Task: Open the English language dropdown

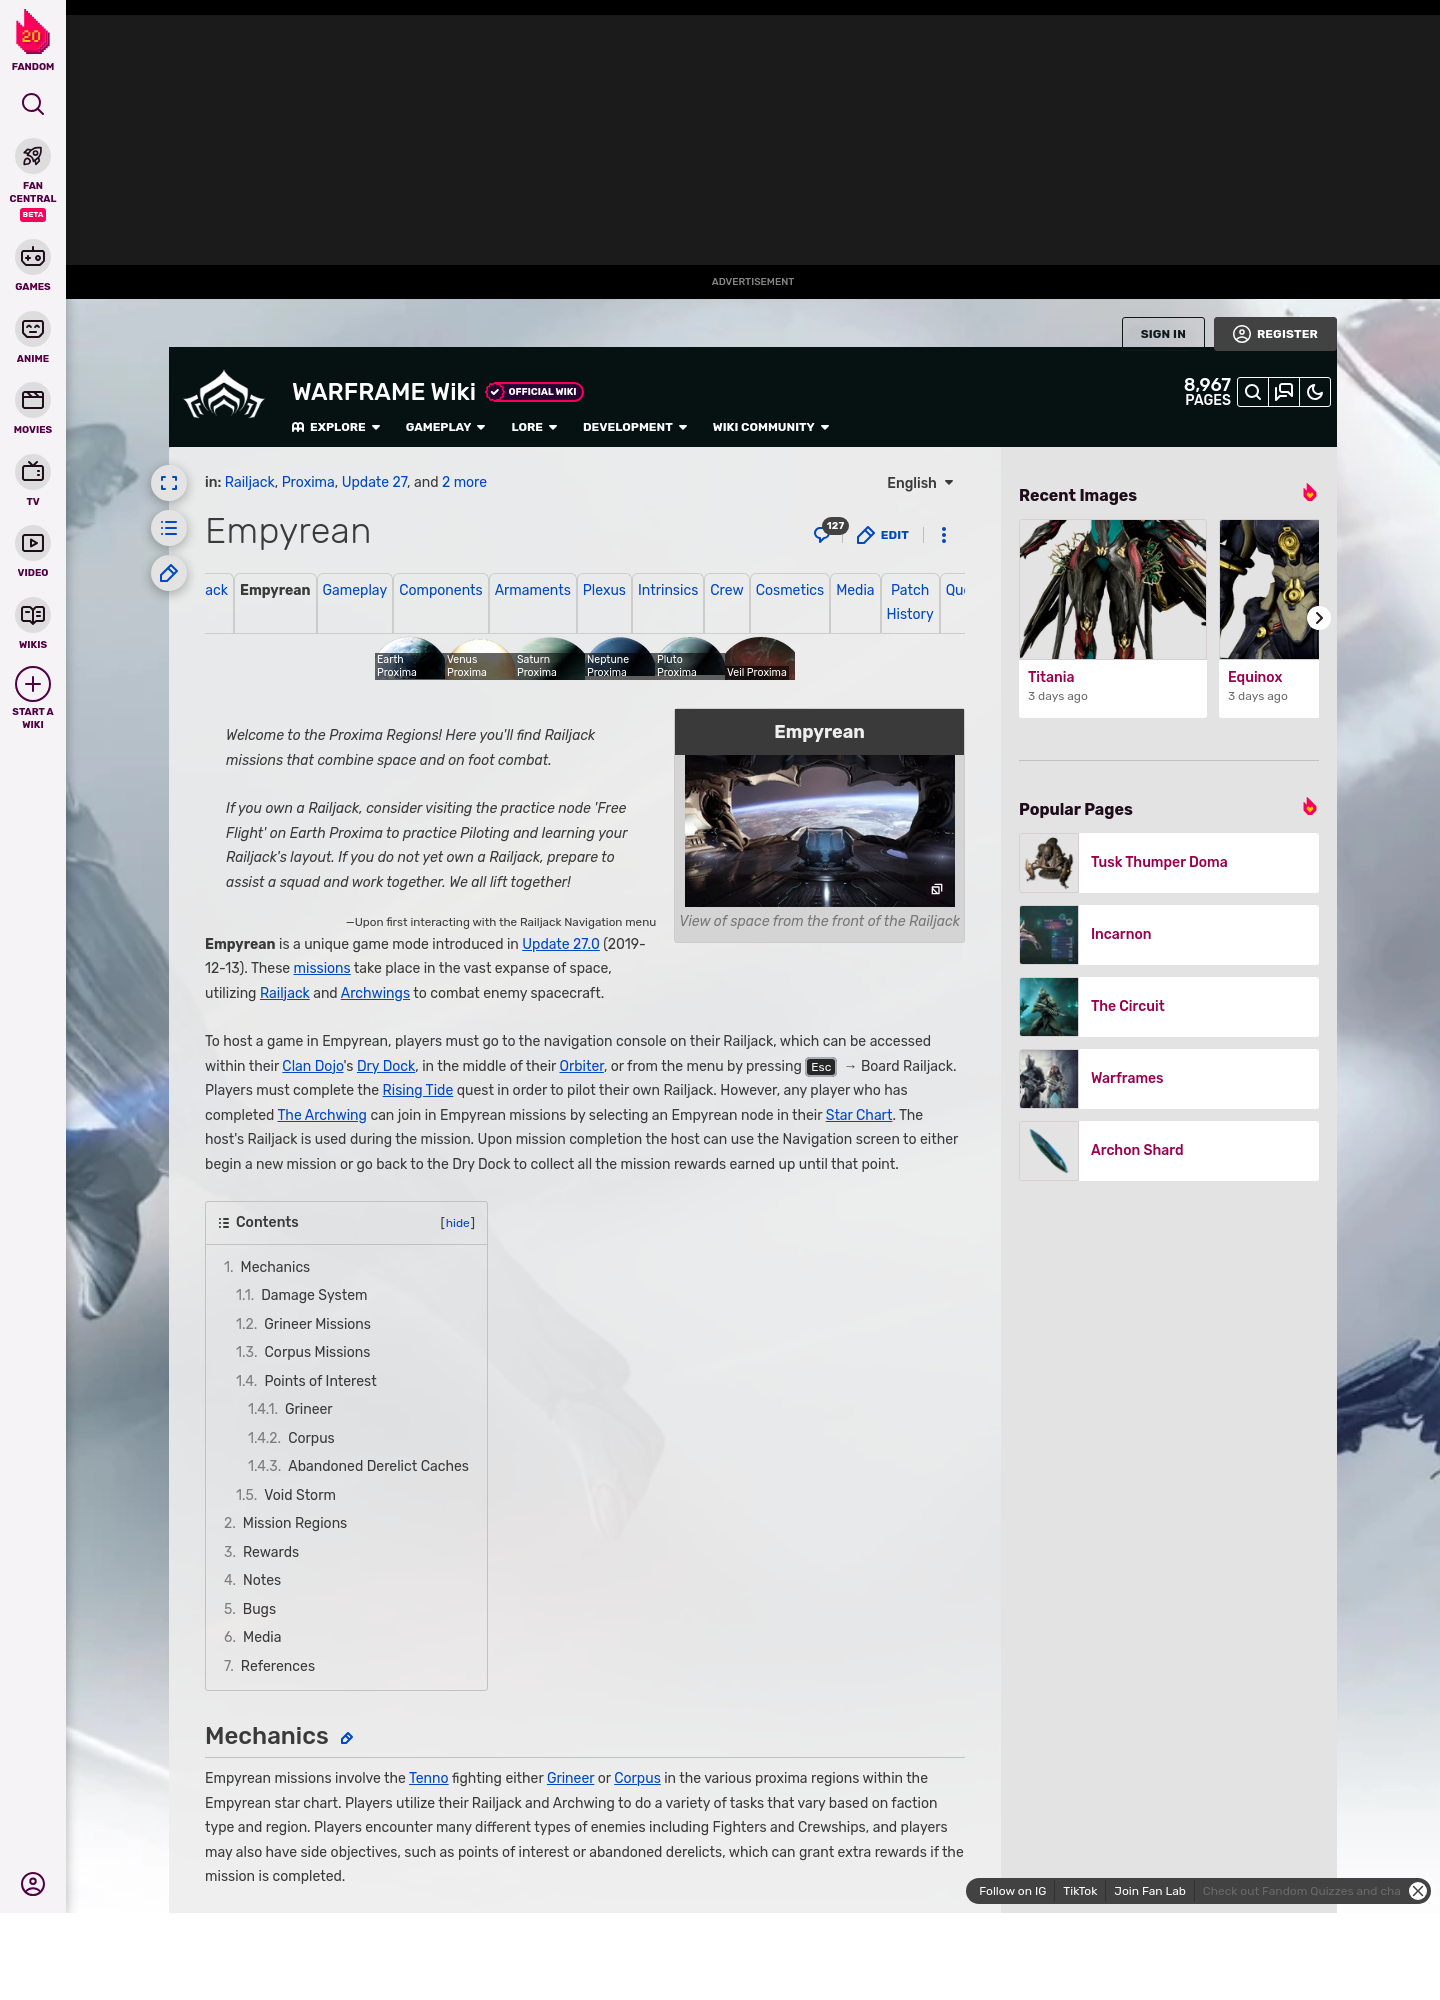Action: pyautogui.click(x=920, y=483)
